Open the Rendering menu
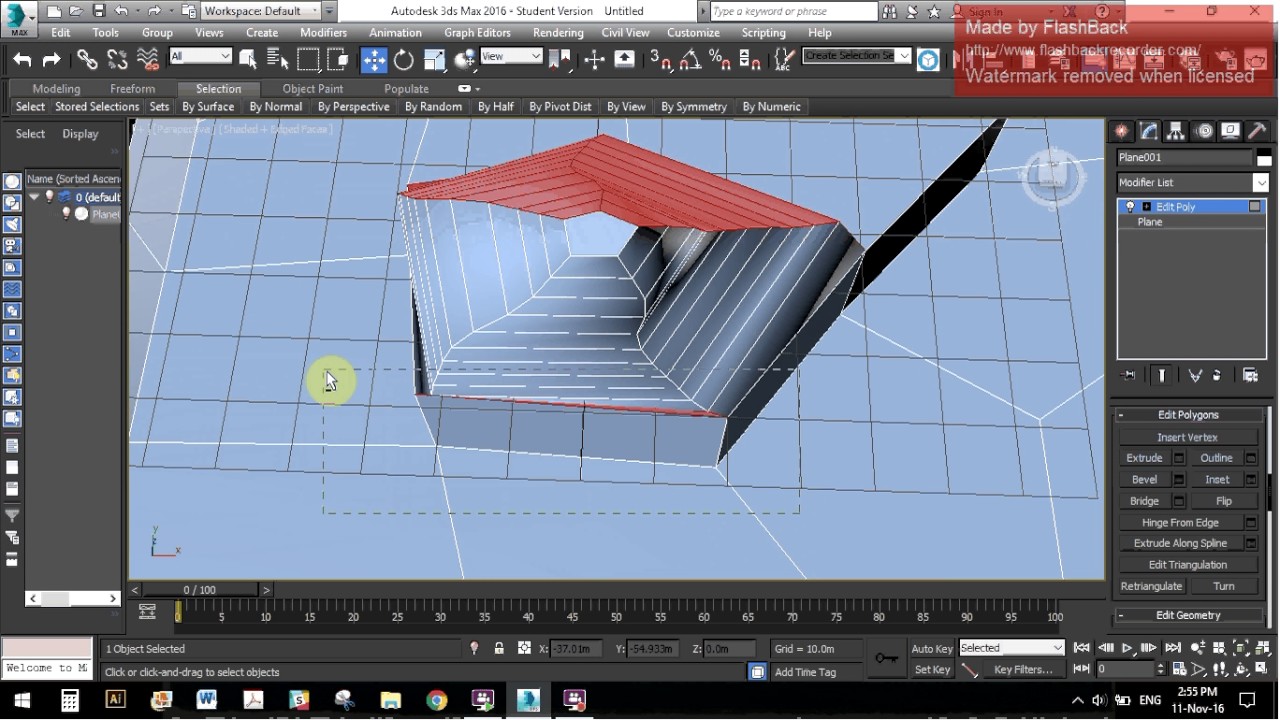This screenshot has height=720, width=1280. 558,32
